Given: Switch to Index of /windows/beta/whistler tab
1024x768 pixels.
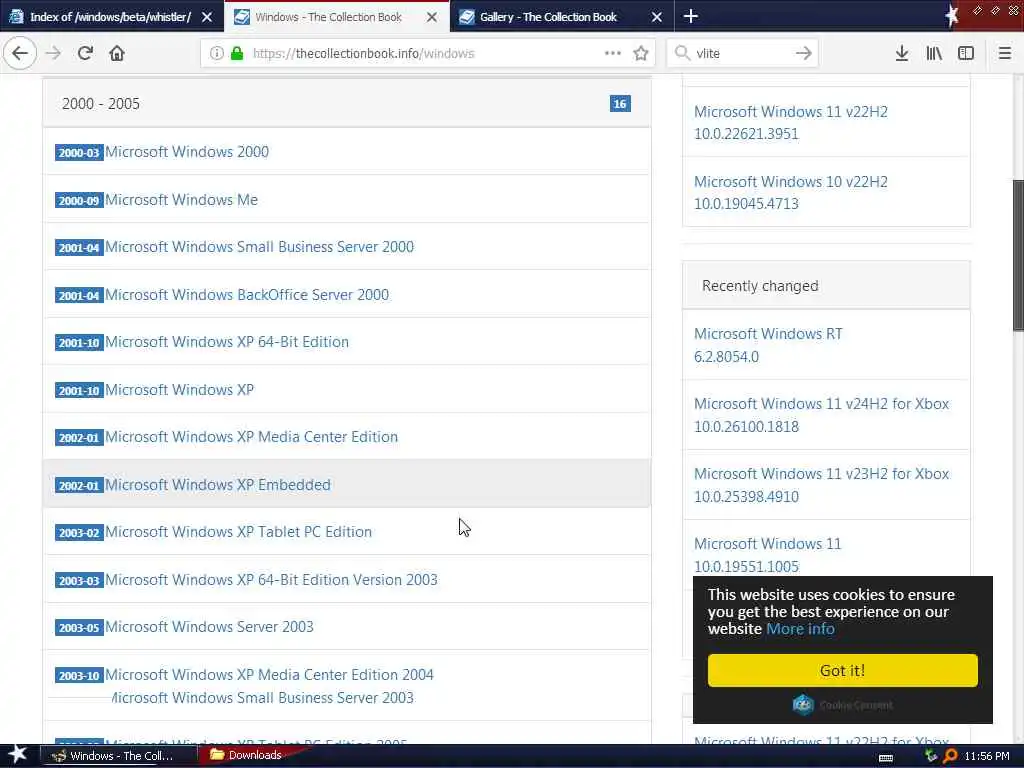Looking at the screenshot, I should 111,17.
